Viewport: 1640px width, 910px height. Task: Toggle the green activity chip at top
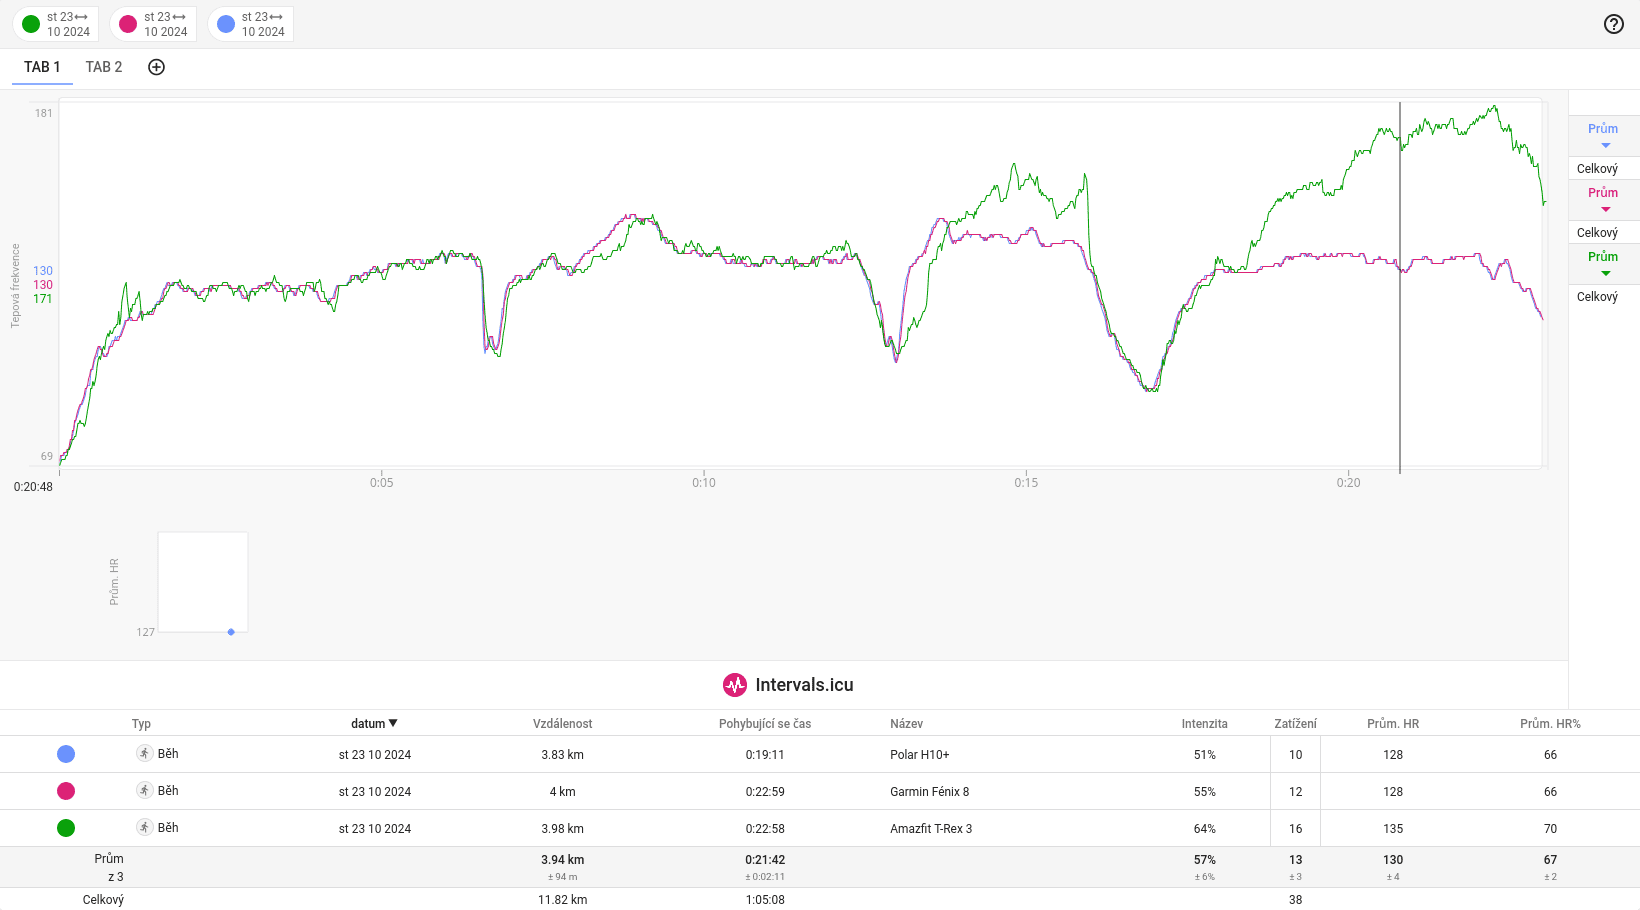coord(56,24)
